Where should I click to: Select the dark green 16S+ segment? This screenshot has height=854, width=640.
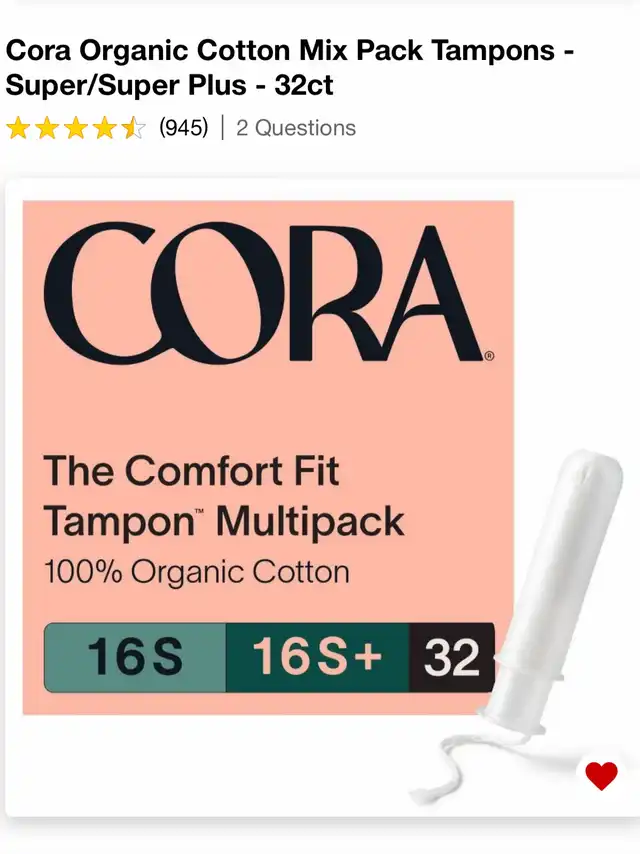(318, 657)
